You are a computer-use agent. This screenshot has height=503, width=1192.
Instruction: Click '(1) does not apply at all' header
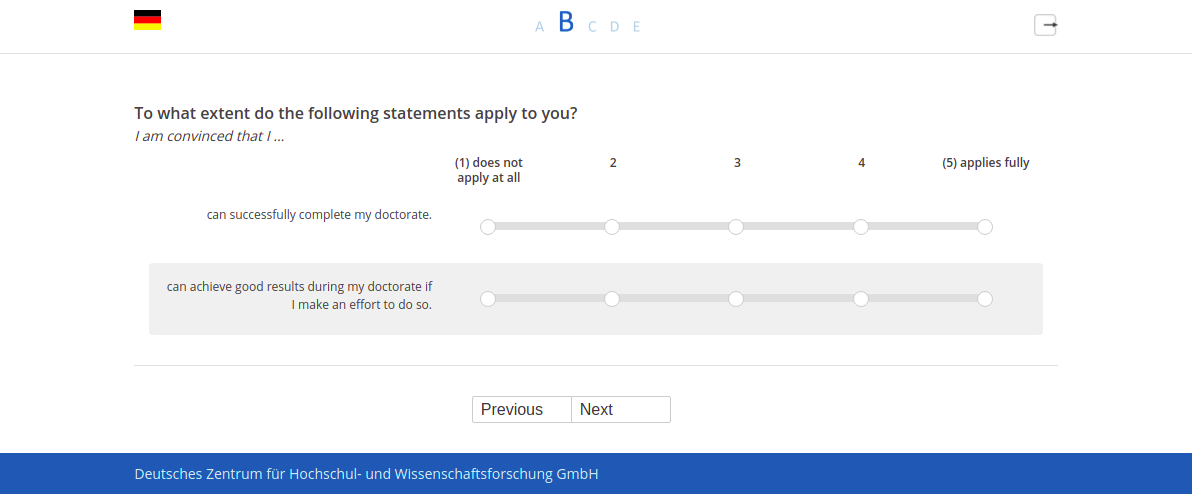(489, 170)
